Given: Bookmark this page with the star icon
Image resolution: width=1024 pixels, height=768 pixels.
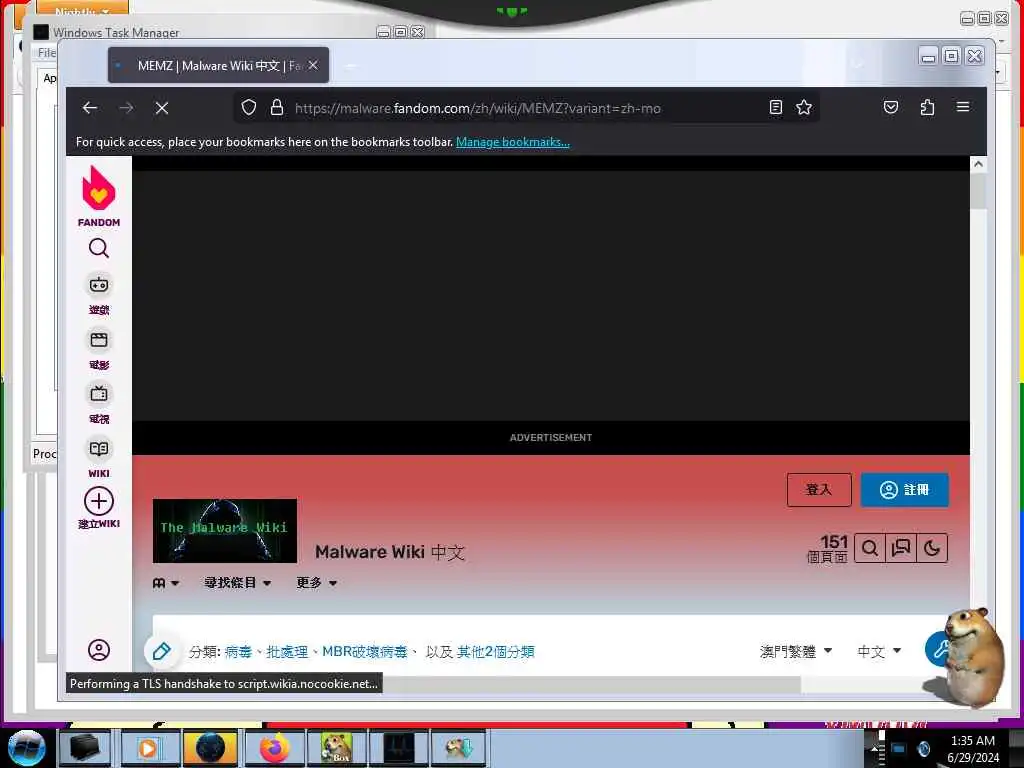Looking at the screenshot, I should point(804,107).
